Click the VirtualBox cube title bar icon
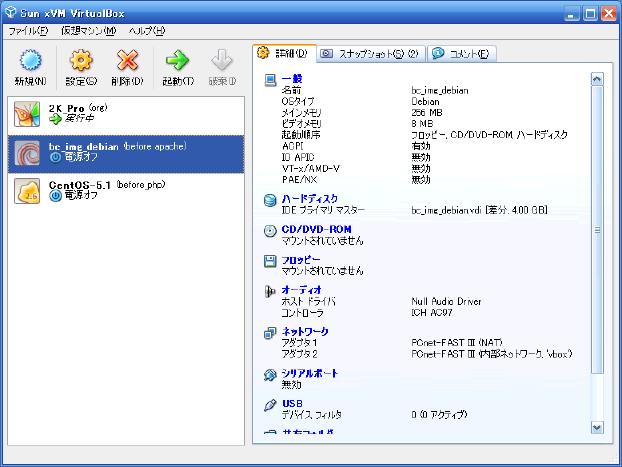 click(11, 12)
